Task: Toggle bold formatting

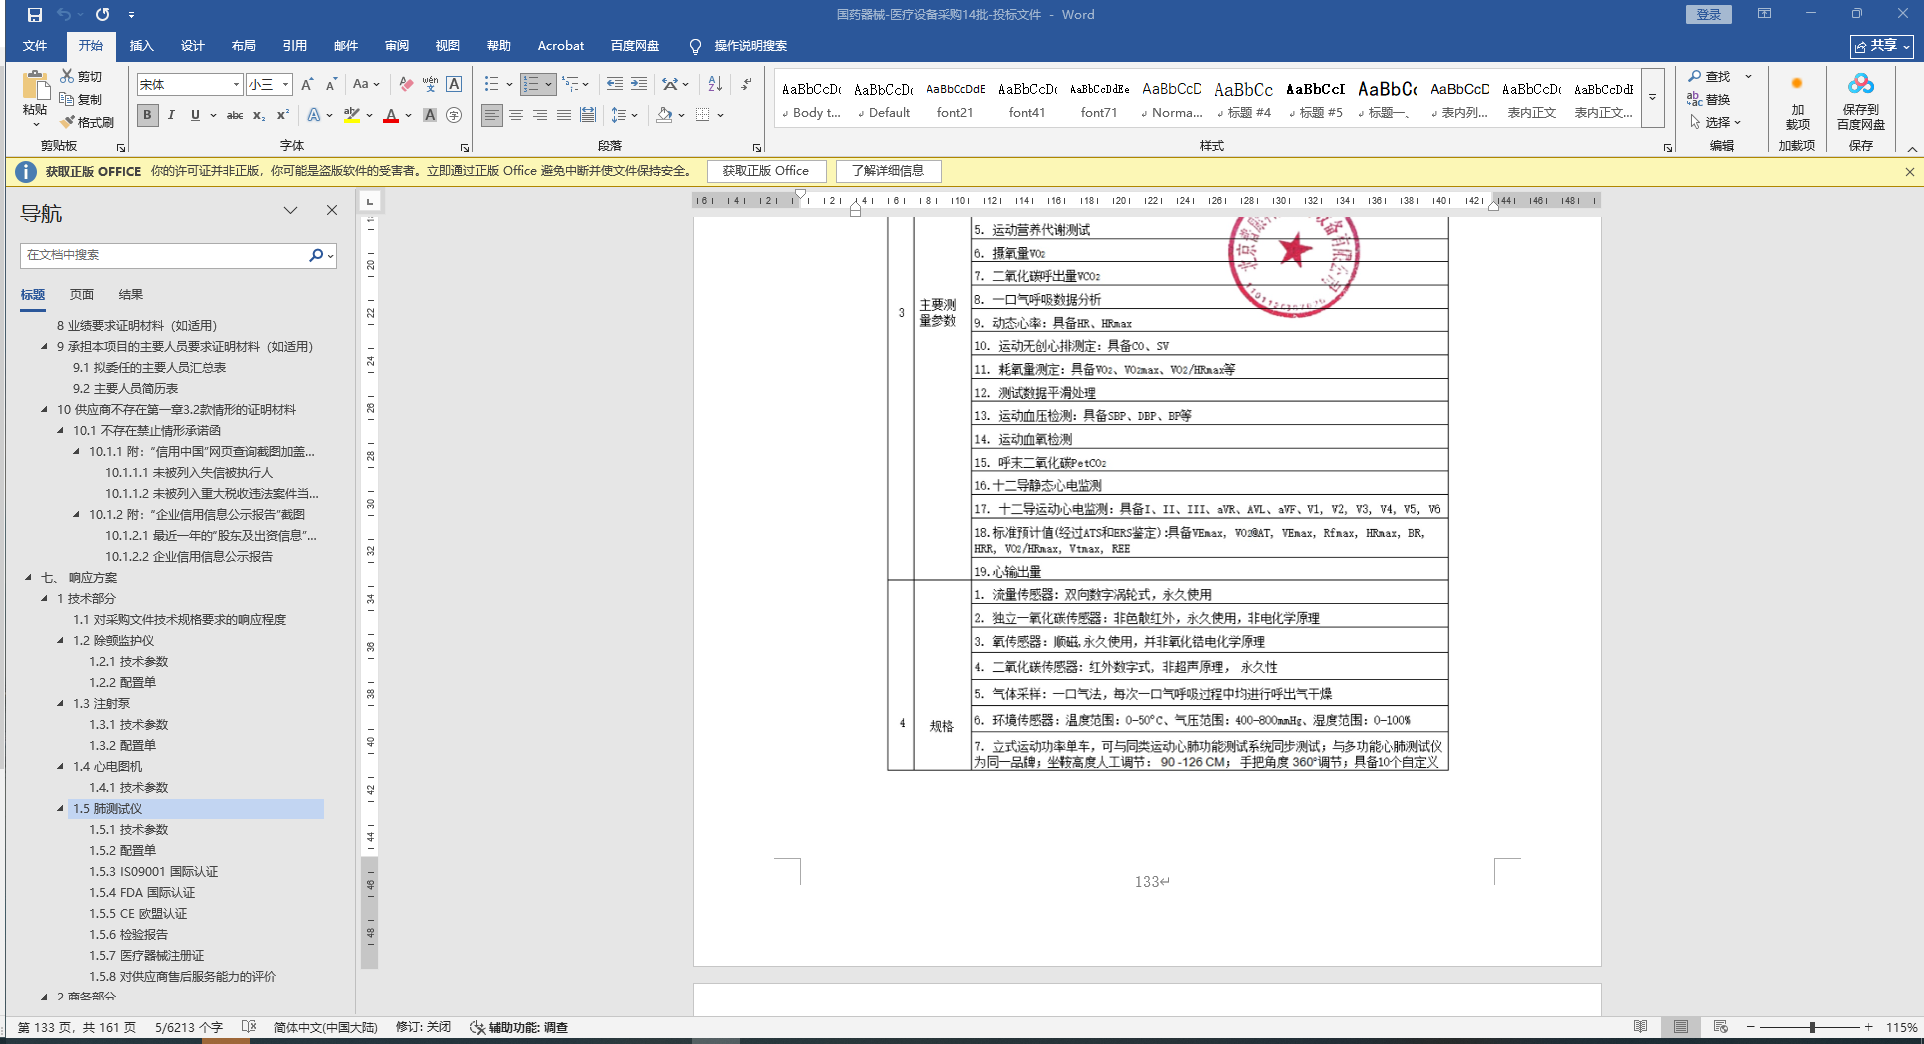Action: pyautogui.click(x=147, y=115)
